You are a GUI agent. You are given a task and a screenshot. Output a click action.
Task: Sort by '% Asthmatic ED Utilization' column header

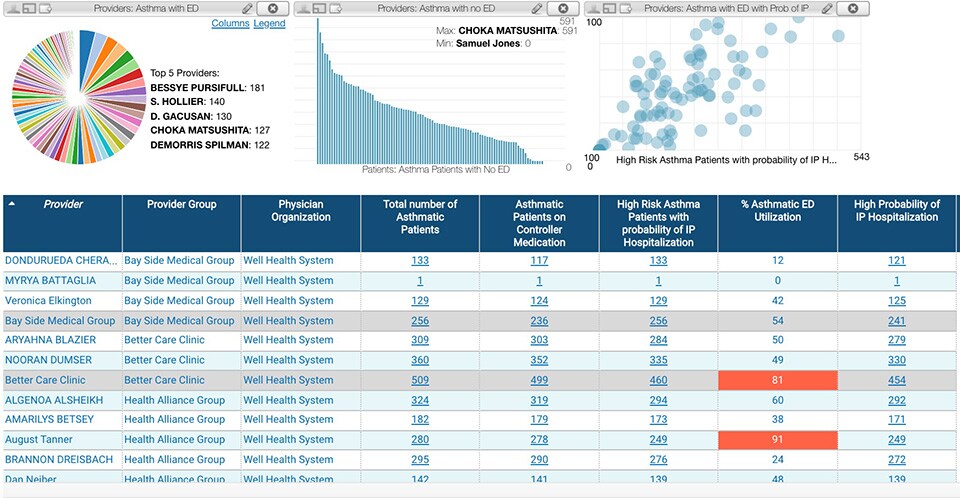(x=777, y=210)
